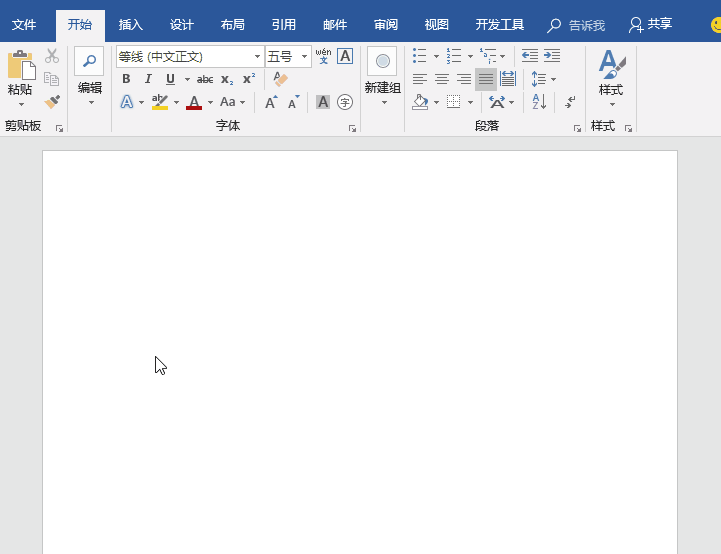Toggle bold formatting
Image resolution: width=721 pixels, height=554 pixels.
[x=126, y=79]
